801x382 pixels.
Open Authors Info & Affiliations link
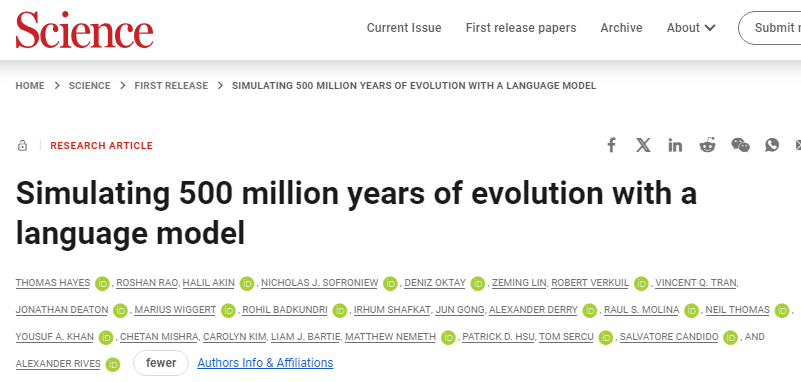point(265,363)
